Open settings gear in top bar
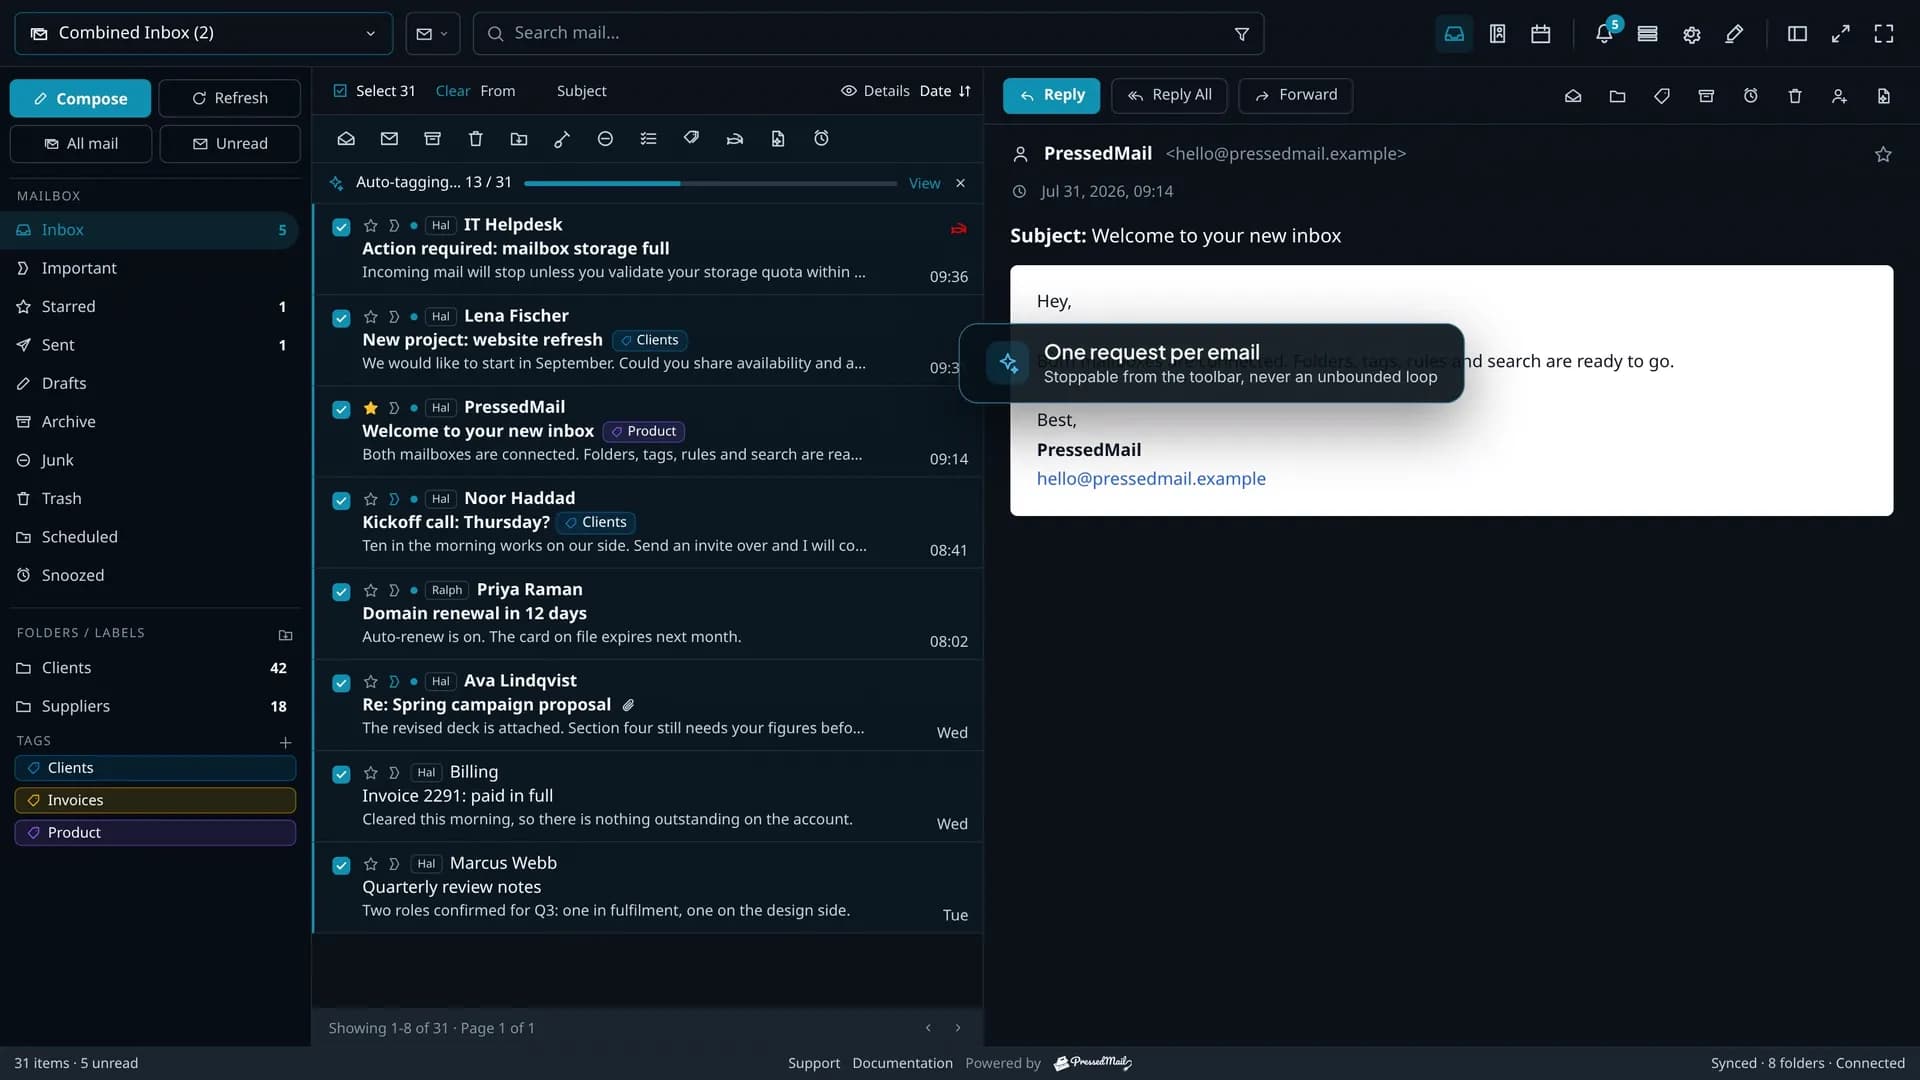The width and height of the screenshot is (1920, 1080). [x=1691, y=34]
